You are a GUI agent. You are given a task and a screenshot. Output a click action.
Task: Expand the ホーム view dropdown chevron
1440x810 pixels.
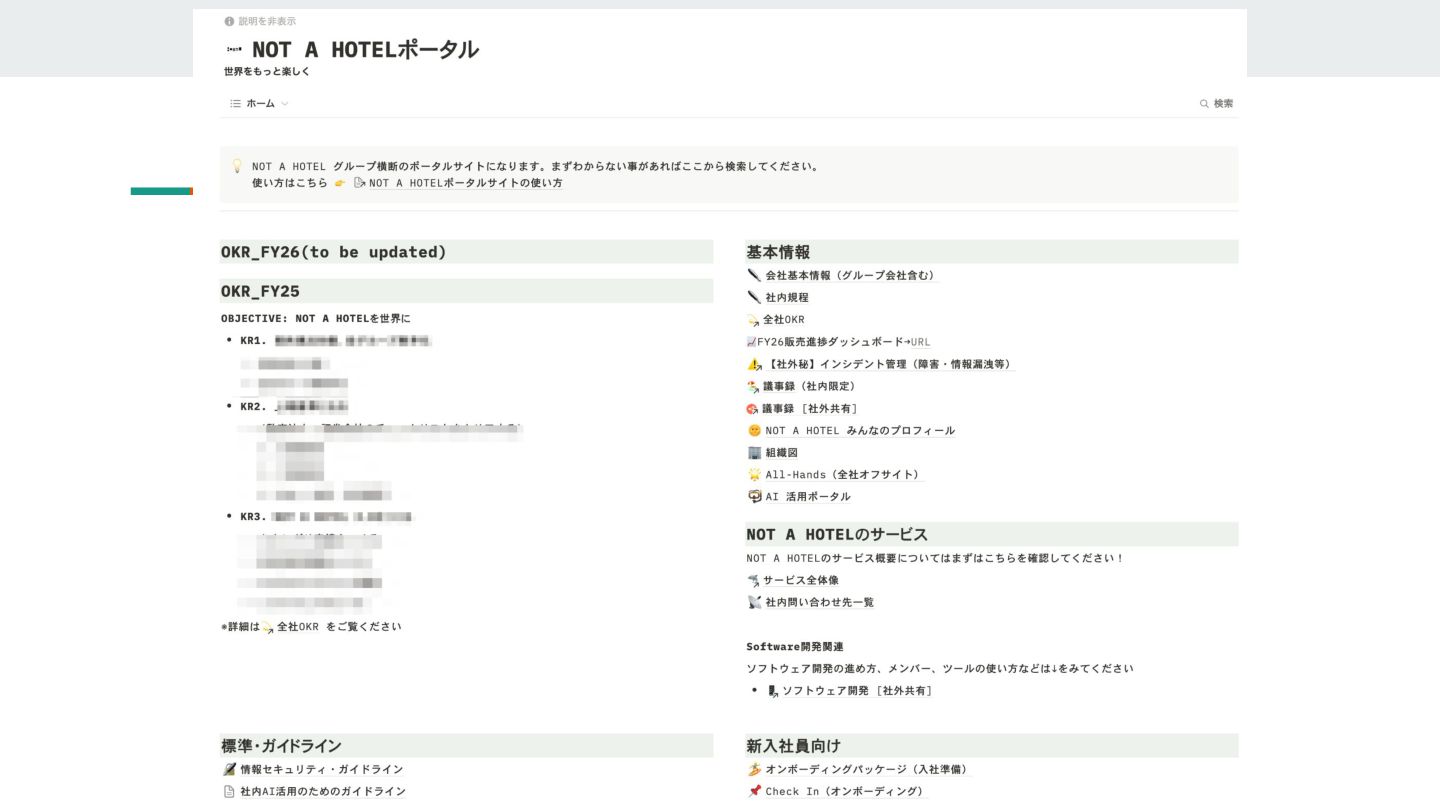pyautogui.click(x=284, y=103)
